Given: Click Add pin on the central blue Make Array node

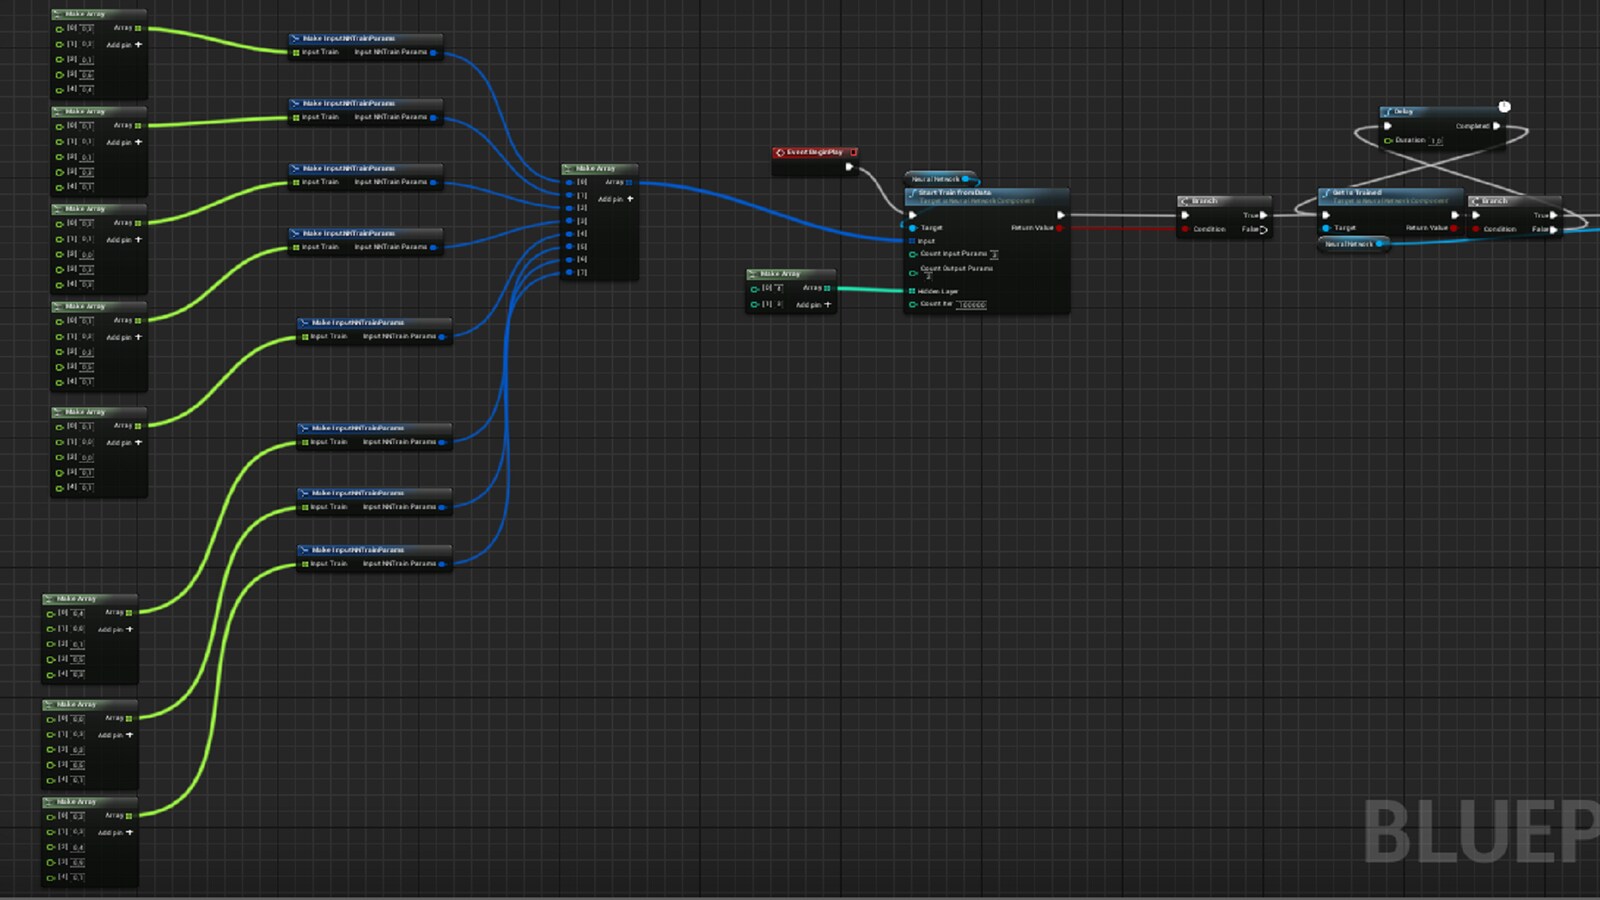Looking at the screenshot, I should 628,199.
